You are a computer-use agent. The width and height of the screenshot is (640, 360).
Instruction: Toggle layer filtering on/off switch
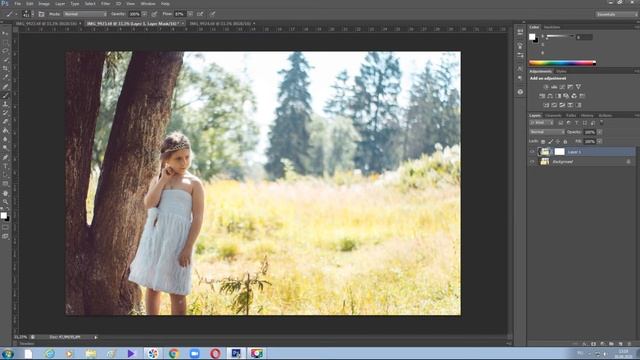[x=602, y=122]
